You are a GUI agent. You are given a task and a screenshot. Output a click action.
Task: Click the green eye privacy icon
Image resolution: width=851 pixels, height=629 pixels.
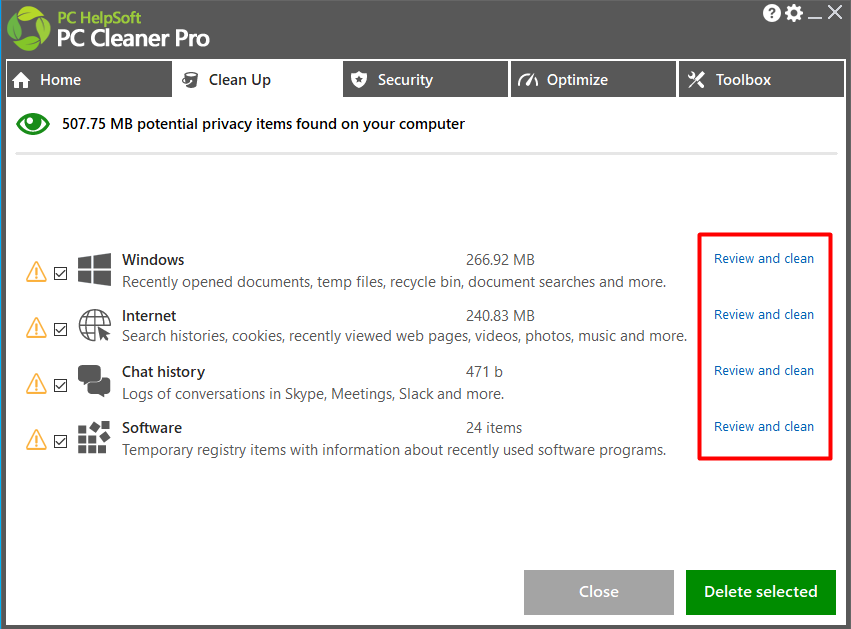coord(33,124)
